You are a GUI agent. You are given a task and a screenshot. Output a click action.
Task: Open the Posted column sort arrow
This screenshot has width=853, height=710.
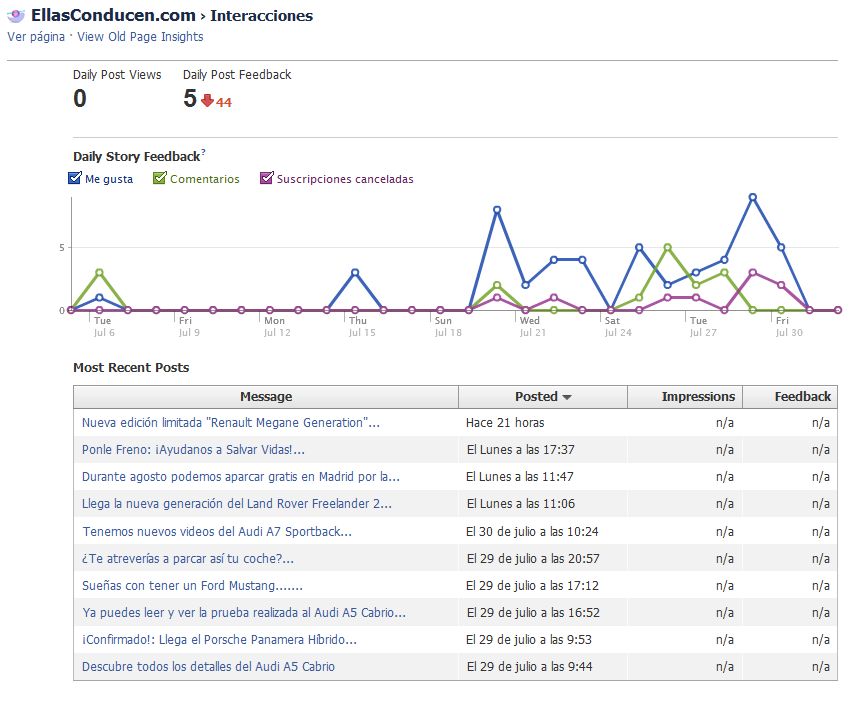click(567, 397)
